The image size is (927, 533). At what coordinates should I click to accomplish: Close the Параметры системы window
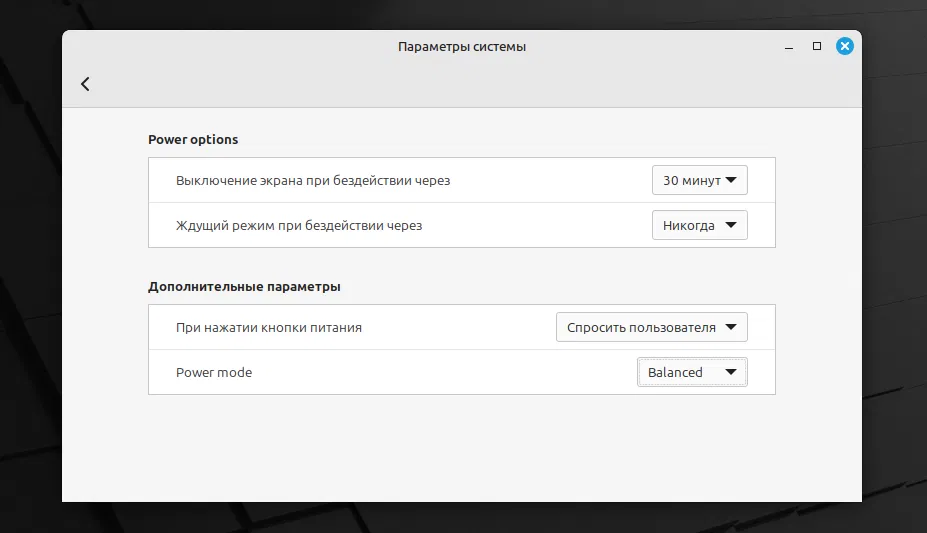[845, 46]
